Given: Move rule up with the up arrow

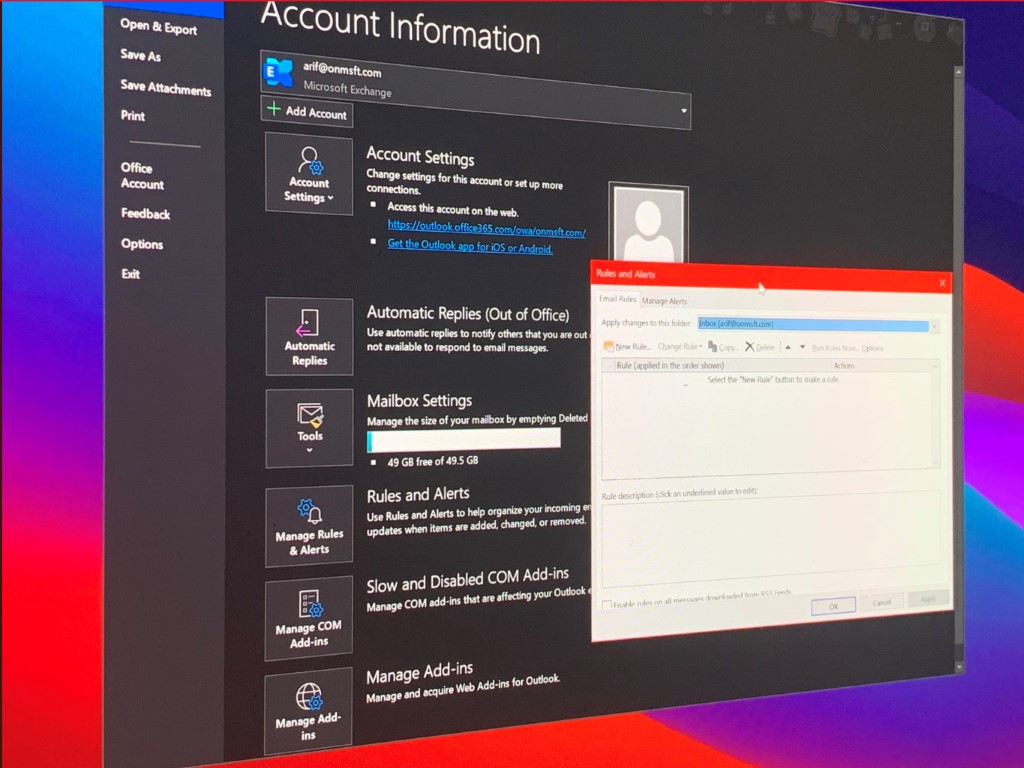Looking at the screenshot, I should pos(787,347).
